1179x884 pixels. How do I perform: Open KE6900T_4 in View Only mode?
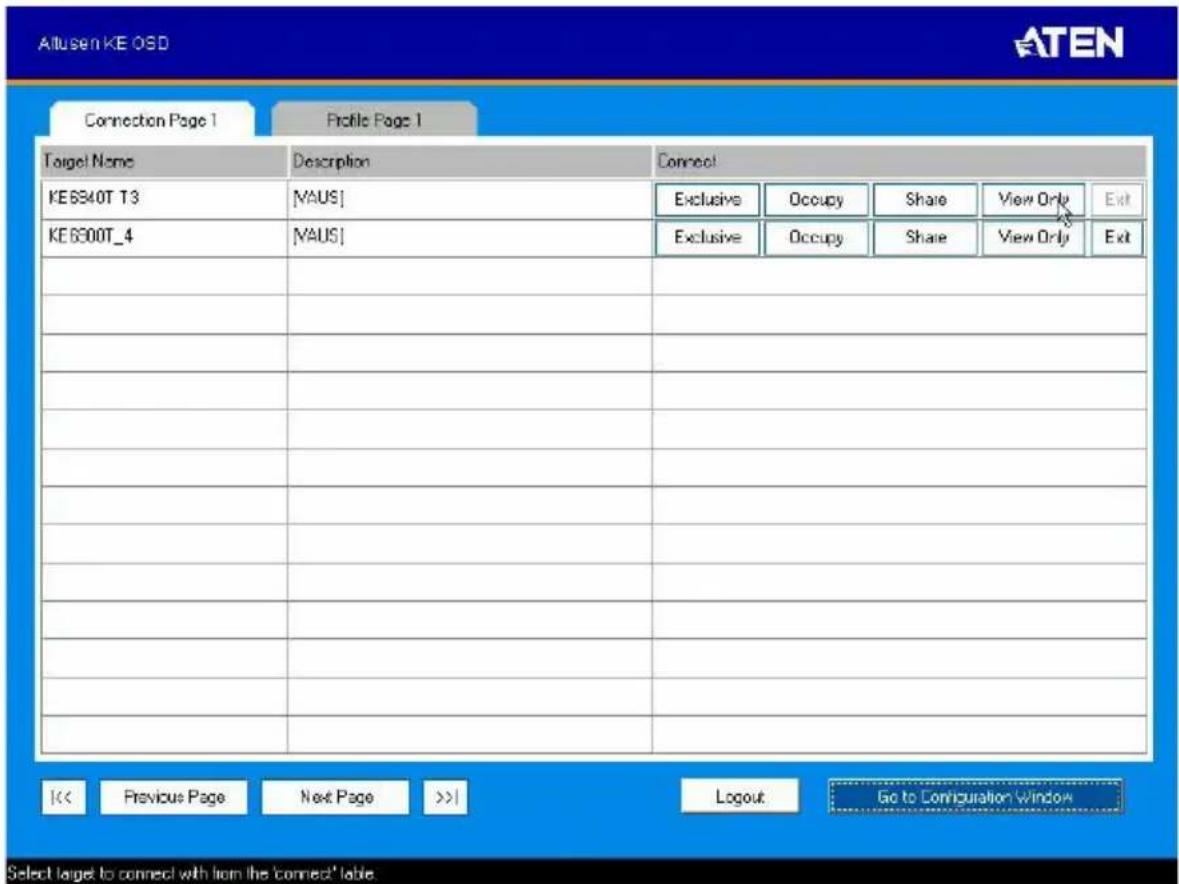tap(1033, 238)
